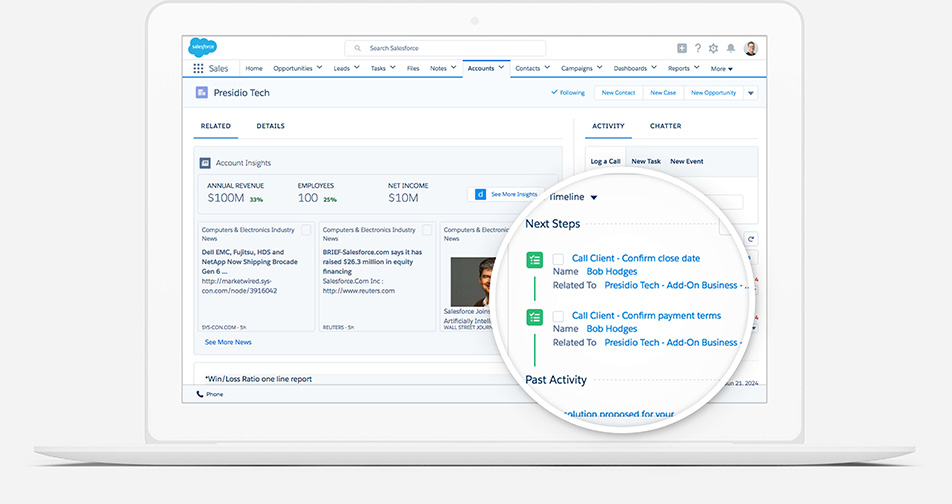Expand the Opportunities nav dropdown arrow
Screen dimensions: 952x504
pyautogui.click(x=319, y=68)
